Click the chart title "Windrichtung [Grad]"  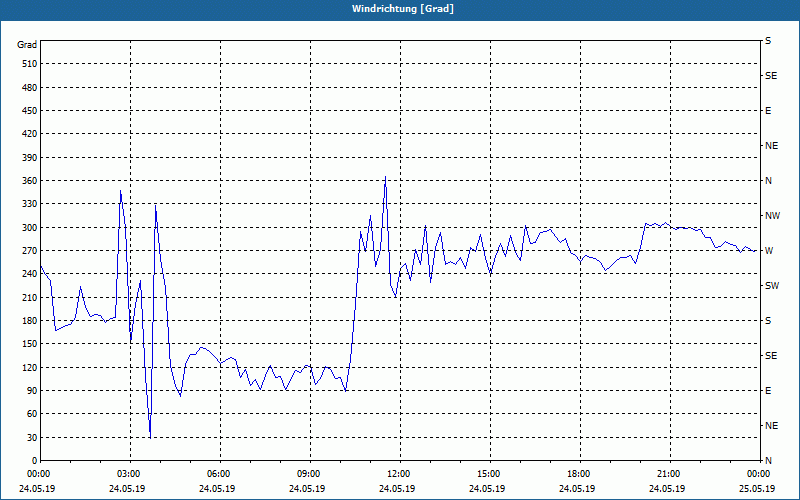pyautogui.click(x=403, y=9)
